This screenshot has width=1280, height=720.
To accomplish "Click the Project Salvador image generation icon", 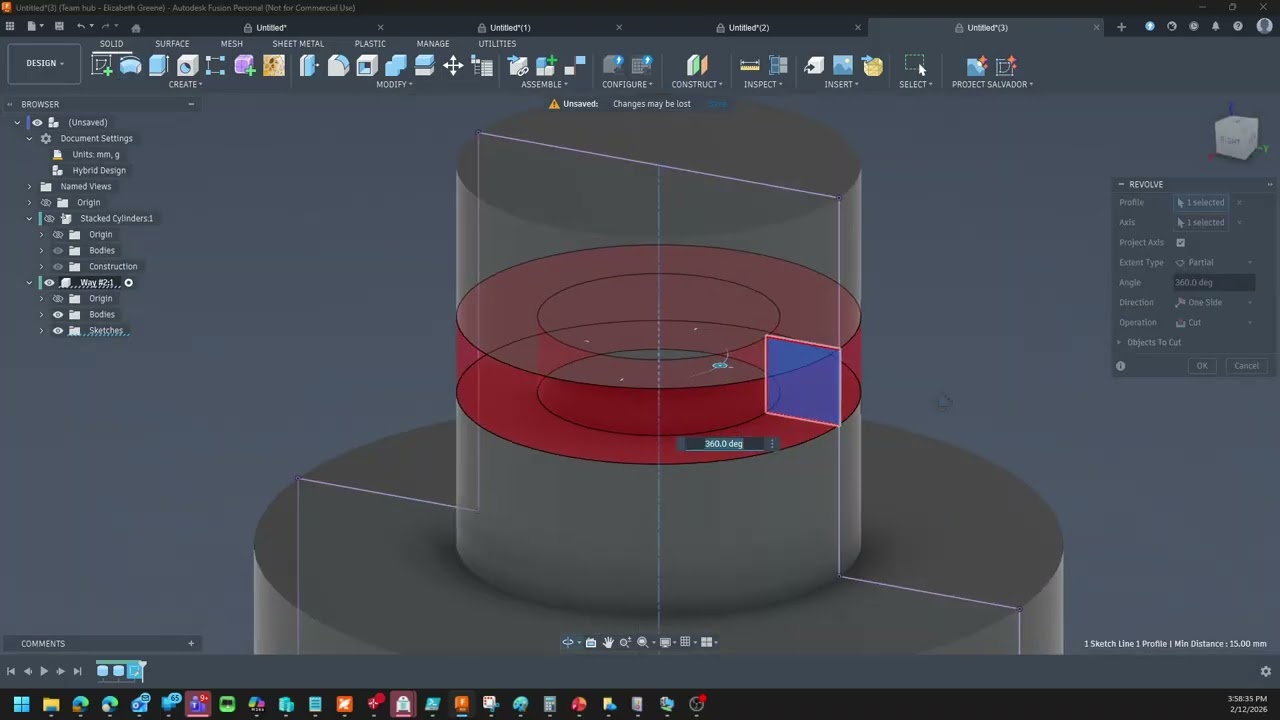I will [x=977, y=66].
